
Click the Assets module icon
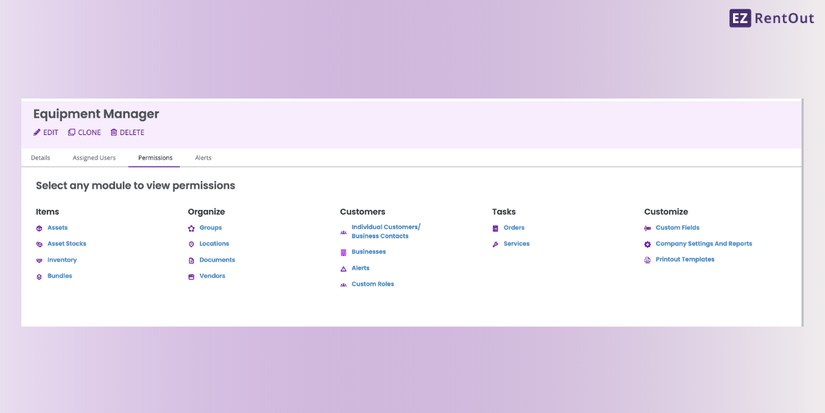click(x=39, y=228)
